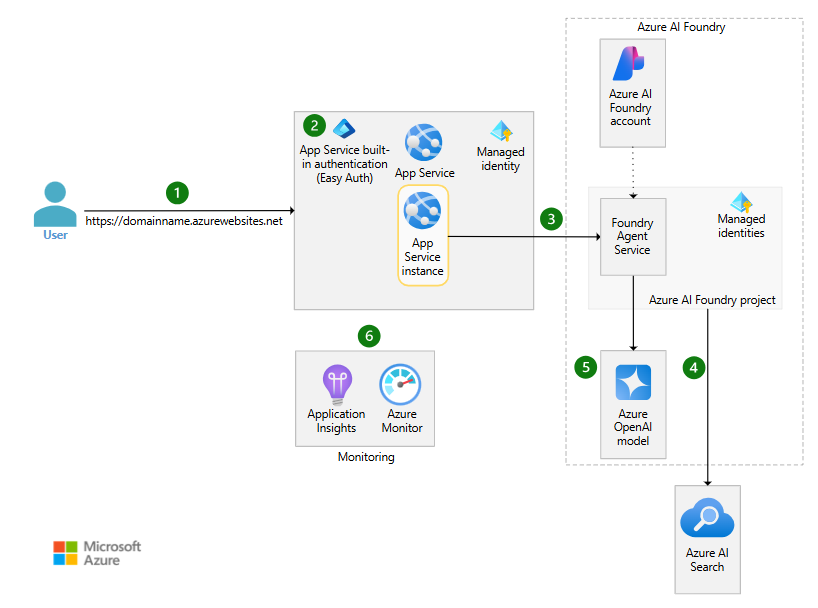
Task: Click the 'Managed identities' label text
Action: click(x=741, y=226)
